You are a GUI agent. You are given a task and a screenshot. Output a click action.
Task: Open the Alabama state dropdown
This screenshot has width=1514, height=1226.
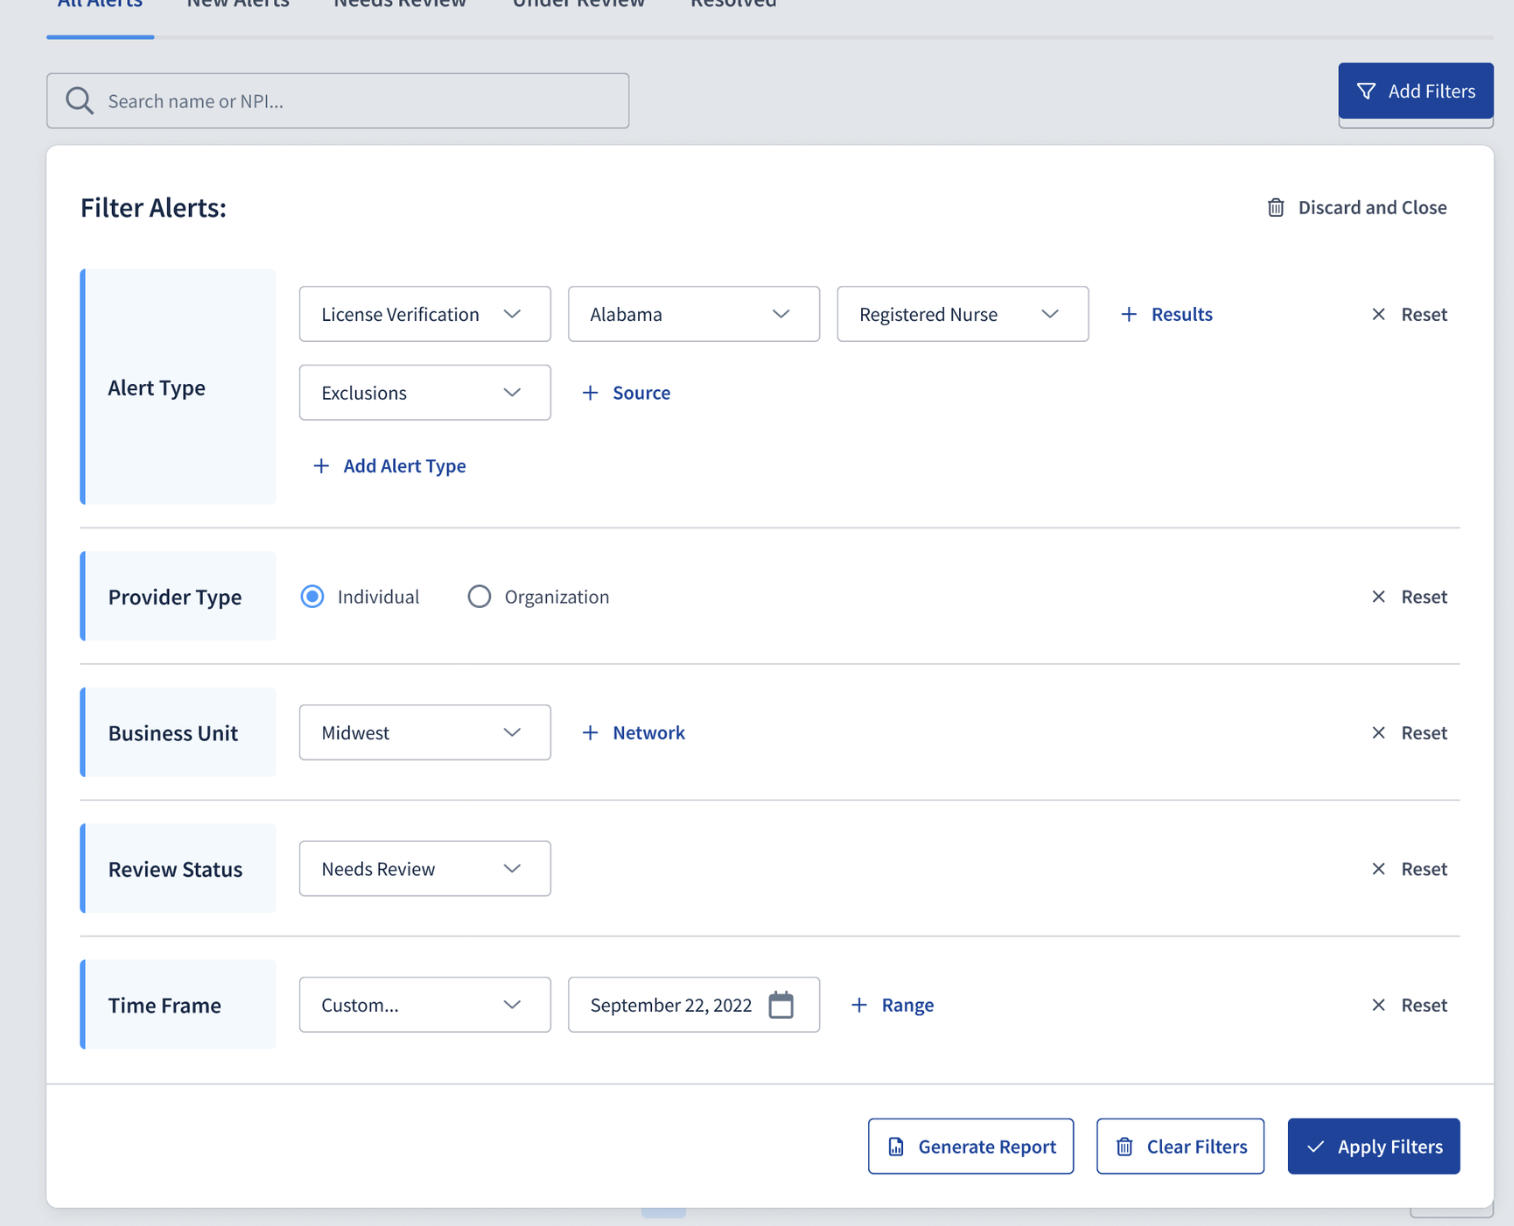[x=694, y=314]
